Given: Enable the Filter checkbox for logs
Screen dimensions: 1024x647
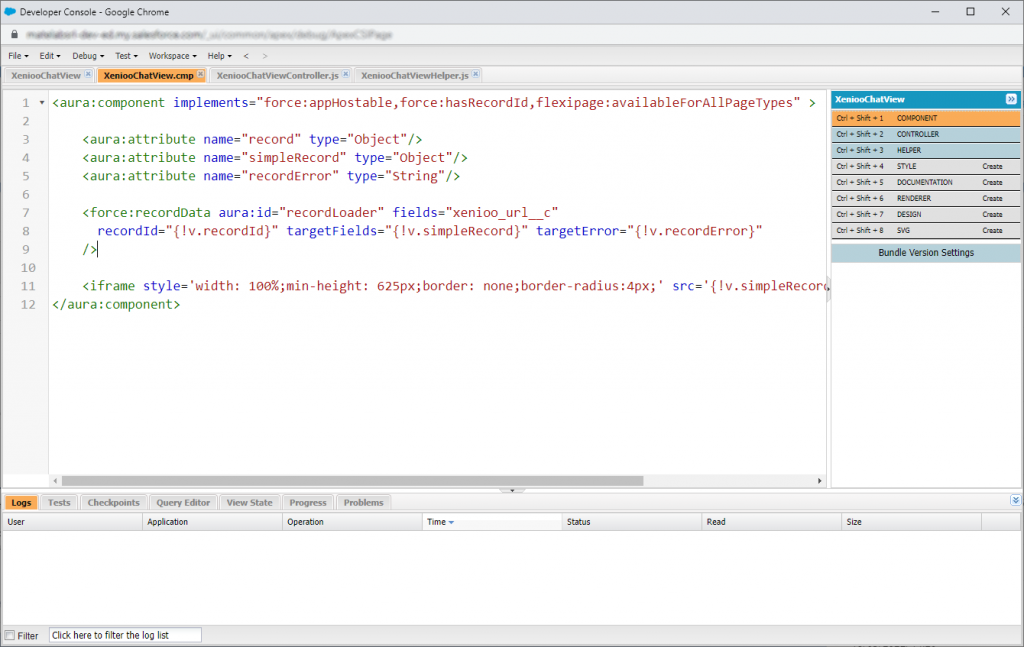Looking at the screenshot, I should (10, 636).
